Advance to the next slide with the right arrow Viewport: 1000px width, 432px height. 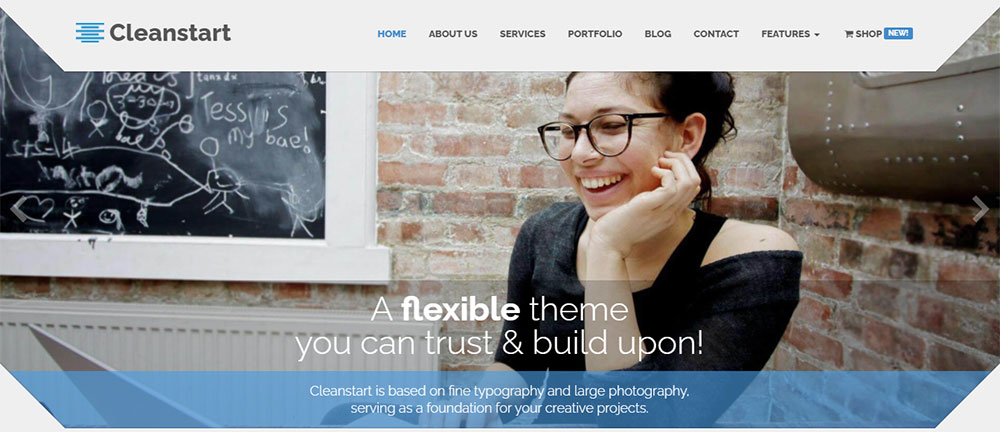(x=980, y=209)
